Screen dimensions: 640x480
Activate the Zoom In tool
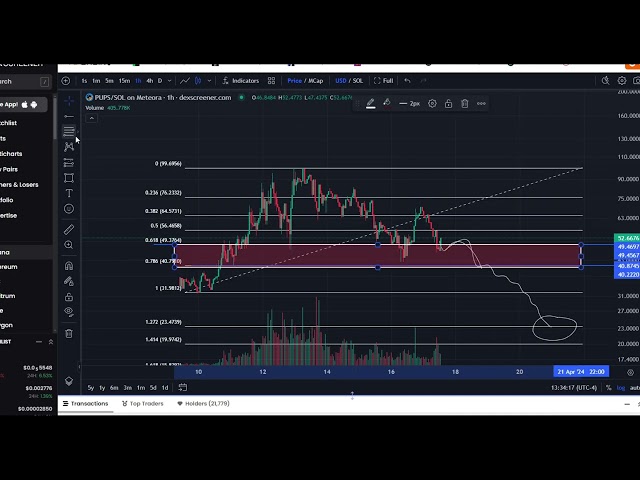69,245
